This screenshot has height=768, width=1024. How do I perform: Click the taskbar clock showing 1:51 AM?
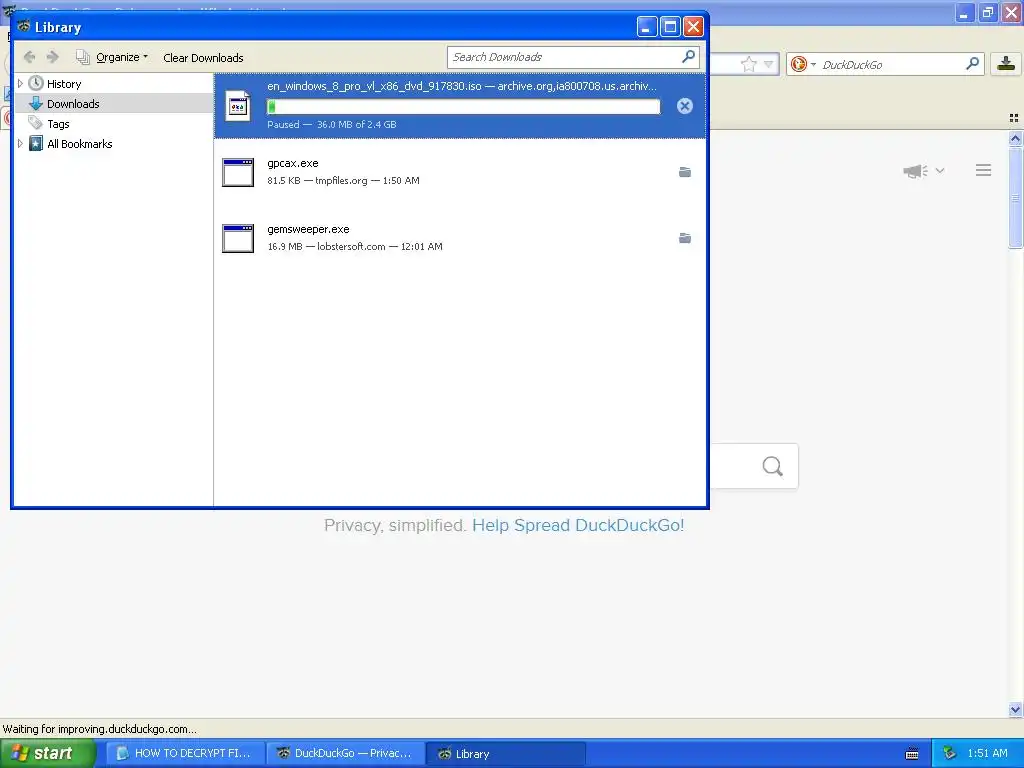(987, 753)
